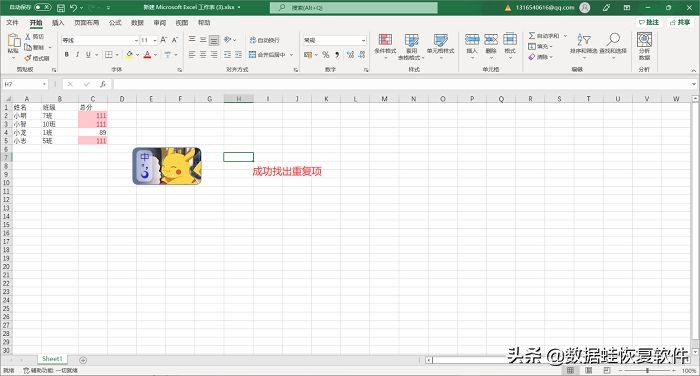This screenshot has width=700, height=376.
Task: Switch to the 数据 (Data) tab
Action: pyautogui.click(x=138, y=22)
